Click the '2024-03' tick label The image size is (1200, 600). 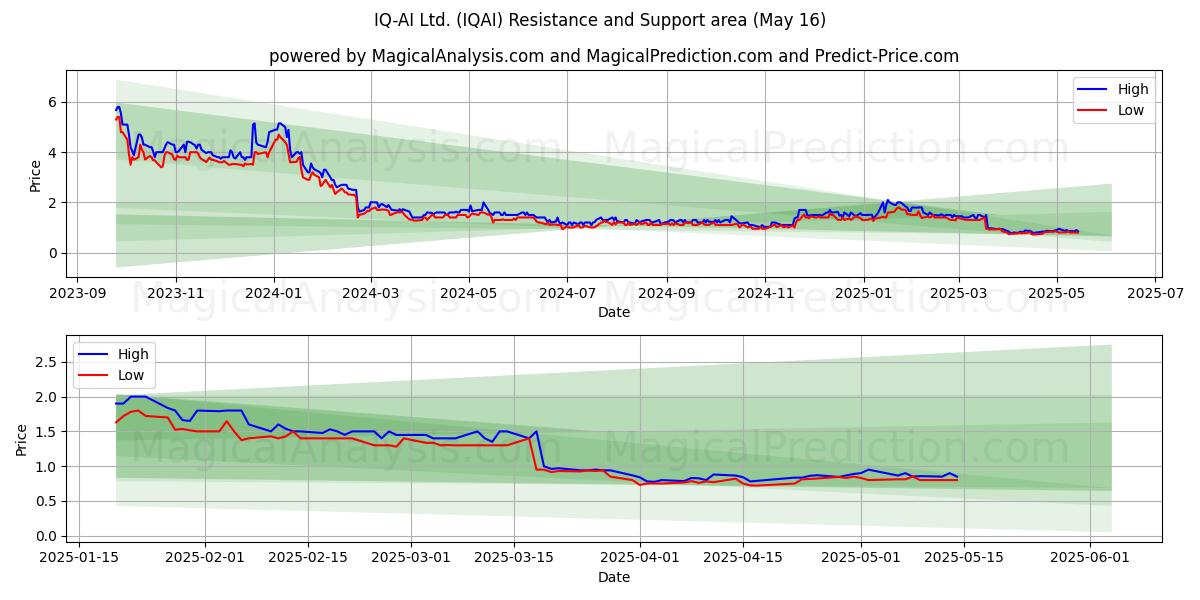pyautogui.click(x=371, y=294)
